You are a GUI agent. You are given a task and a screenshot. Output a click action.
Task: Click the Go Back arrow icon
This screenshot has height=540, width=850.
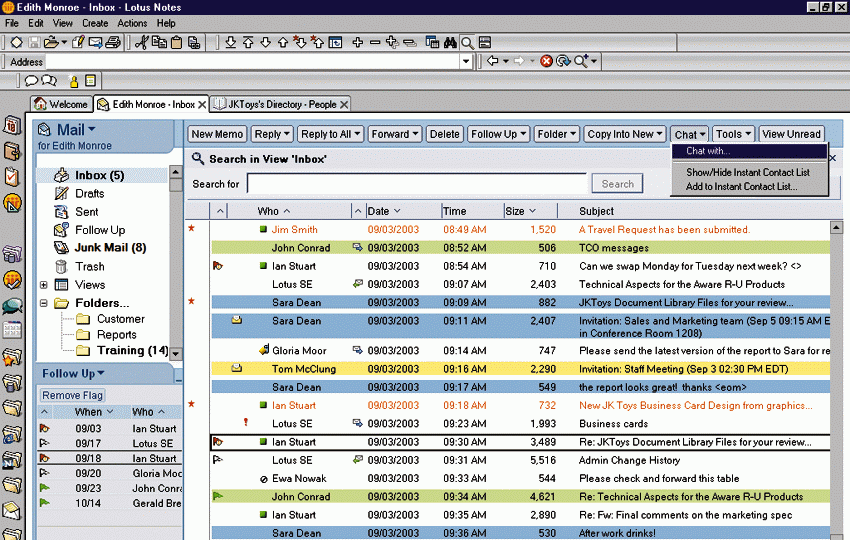492,61
